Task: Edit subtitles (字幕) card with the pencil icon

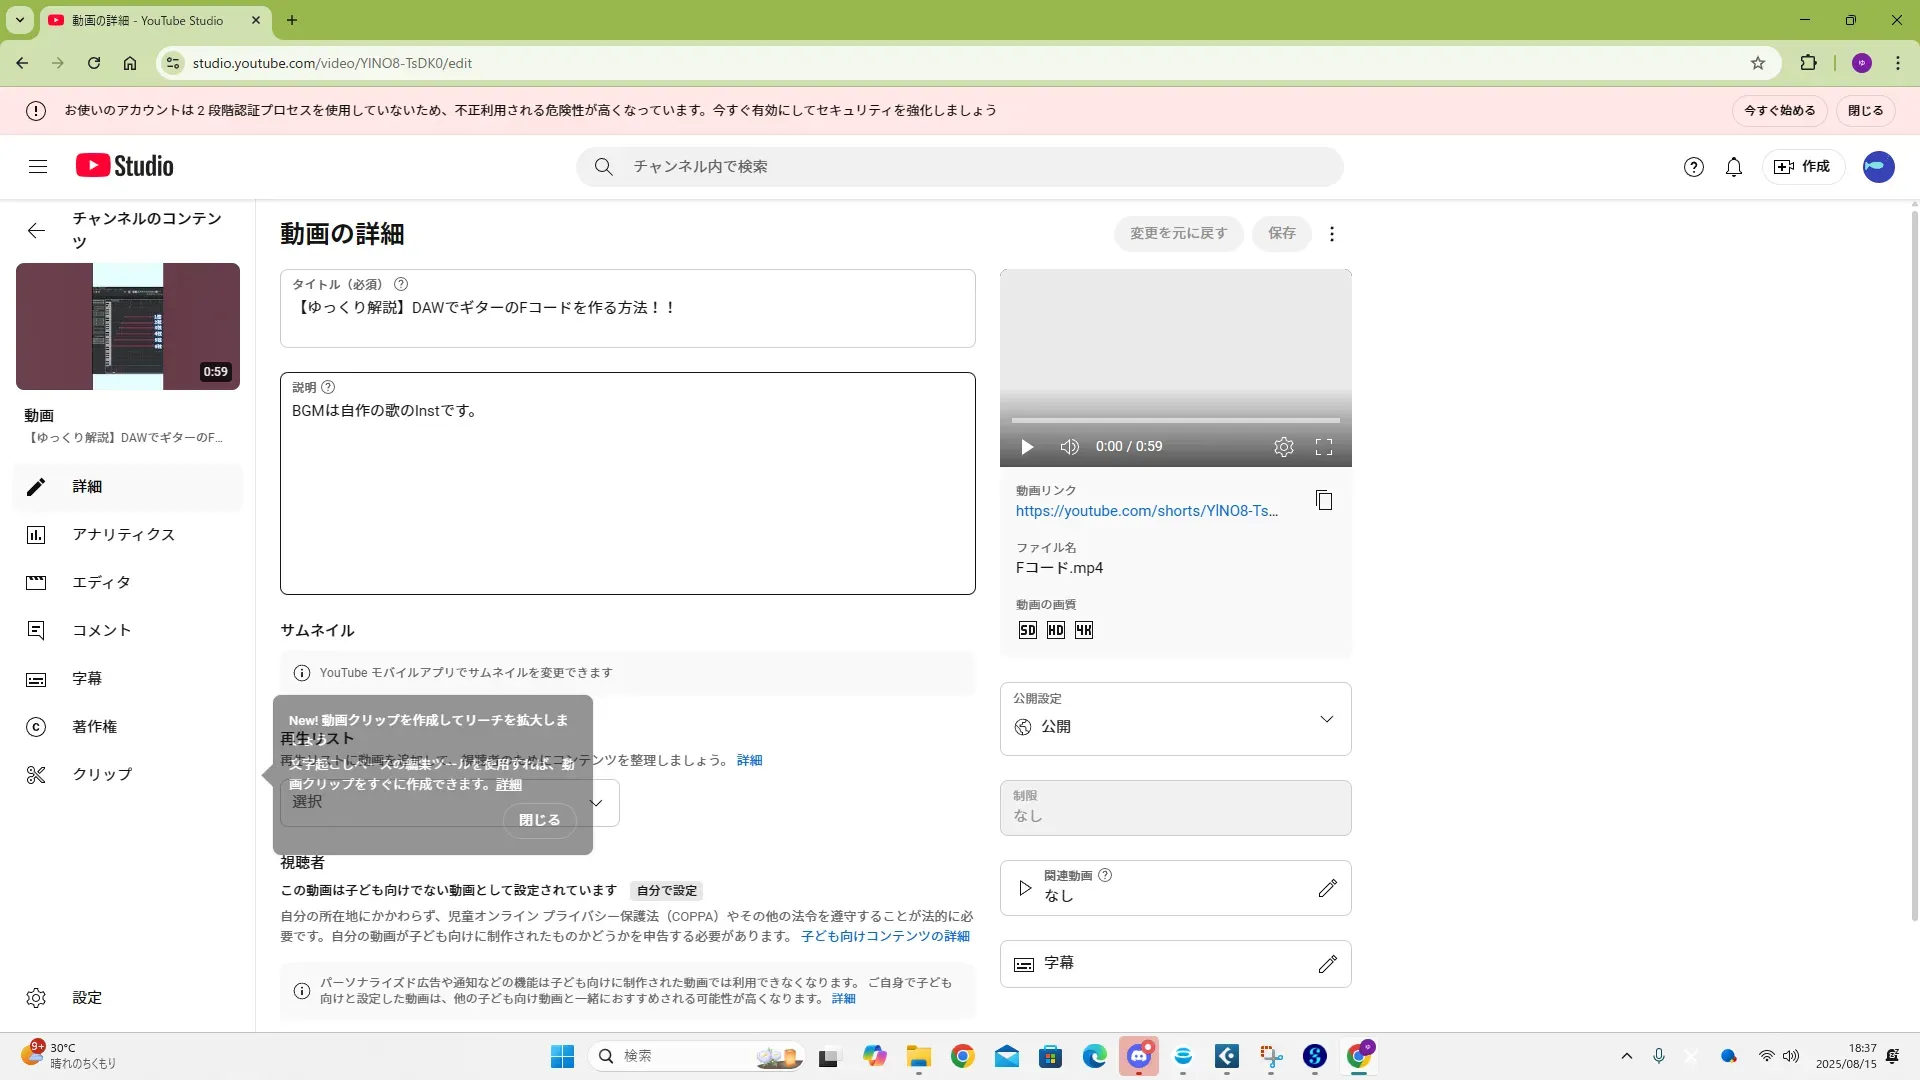Action: pos(1327,964)
